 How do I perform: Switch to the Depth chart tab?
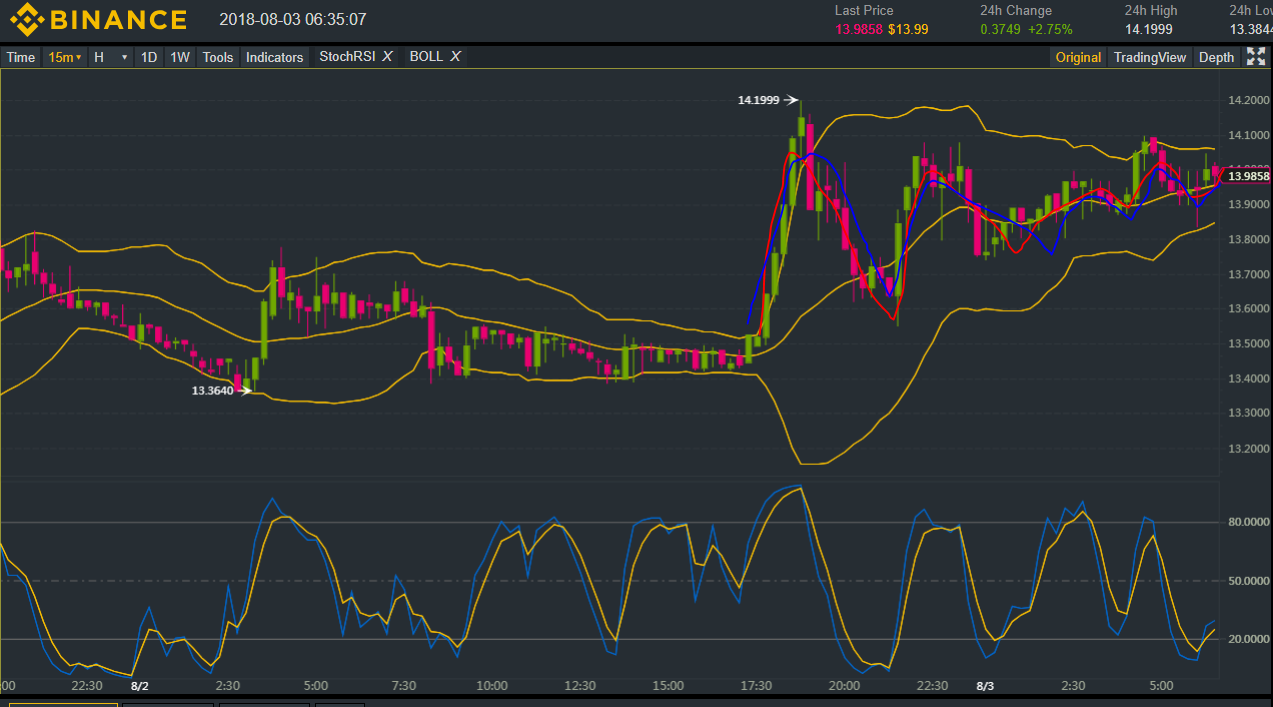point(1217,57)
